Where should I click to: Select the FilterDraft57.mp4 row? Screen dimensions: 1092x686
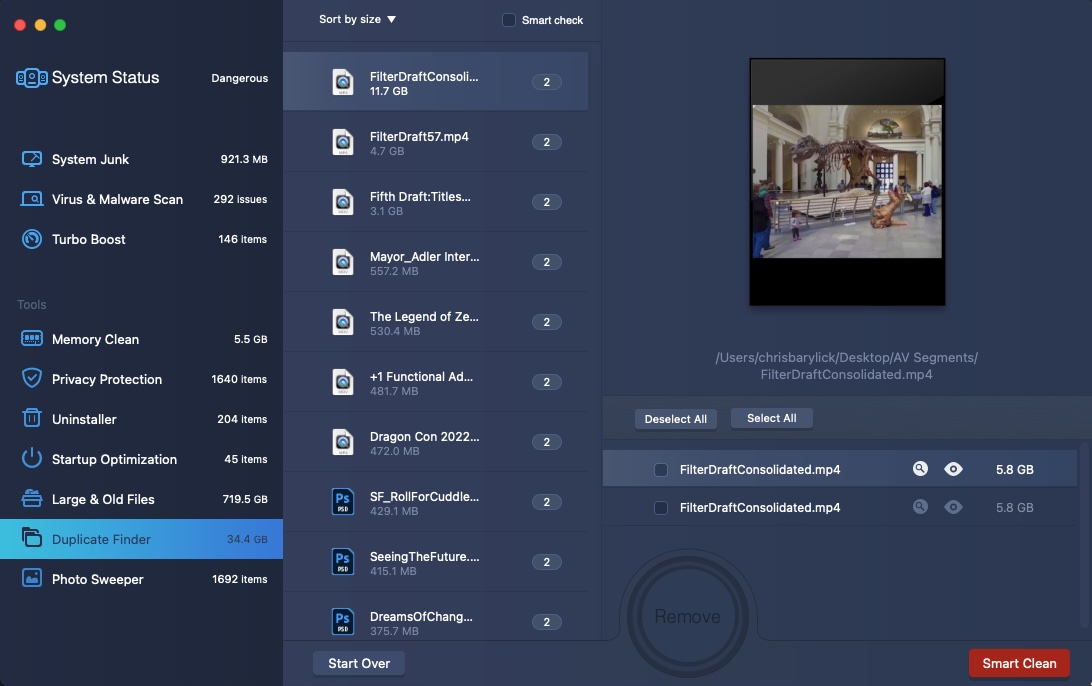tap(435, 142)
